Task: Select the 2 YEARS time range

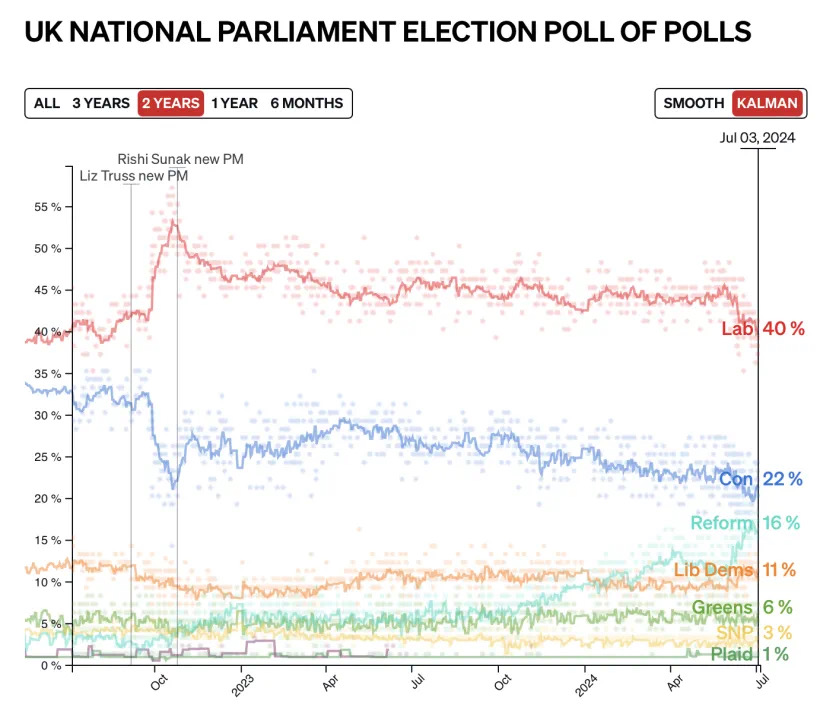Action: pos(170,103)
